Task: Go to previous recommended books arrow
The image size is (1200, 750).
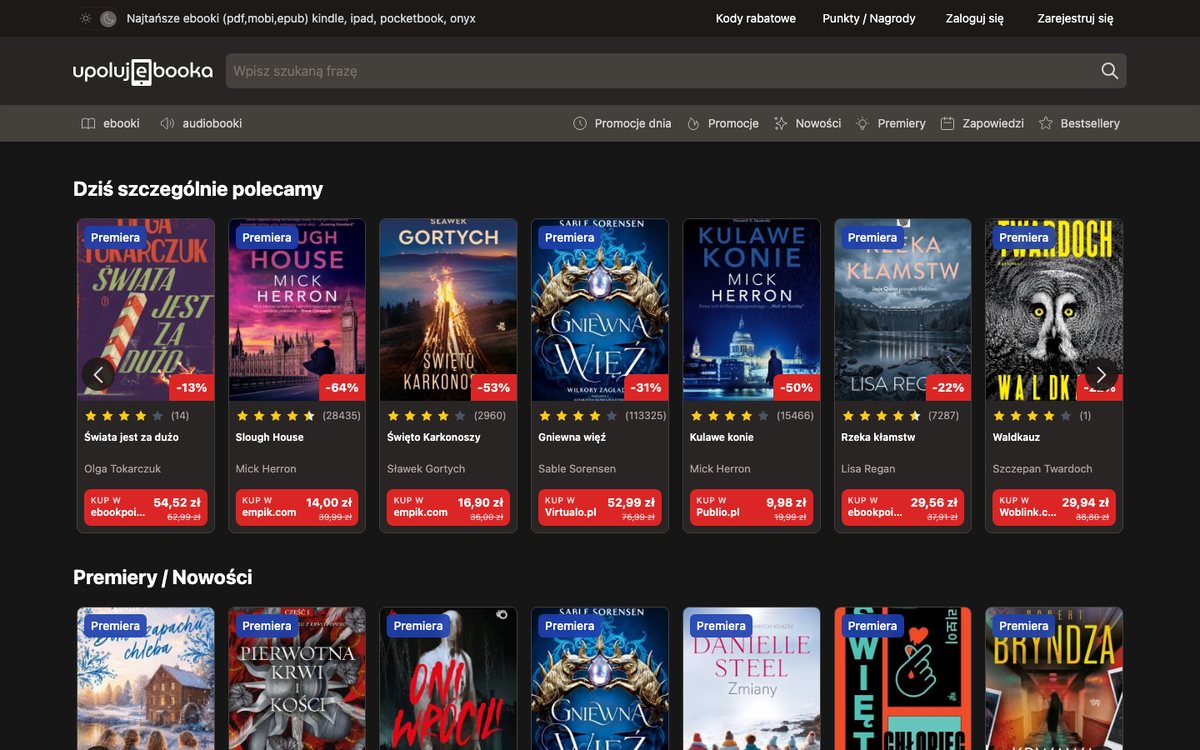Action: [x=98, y=375]
